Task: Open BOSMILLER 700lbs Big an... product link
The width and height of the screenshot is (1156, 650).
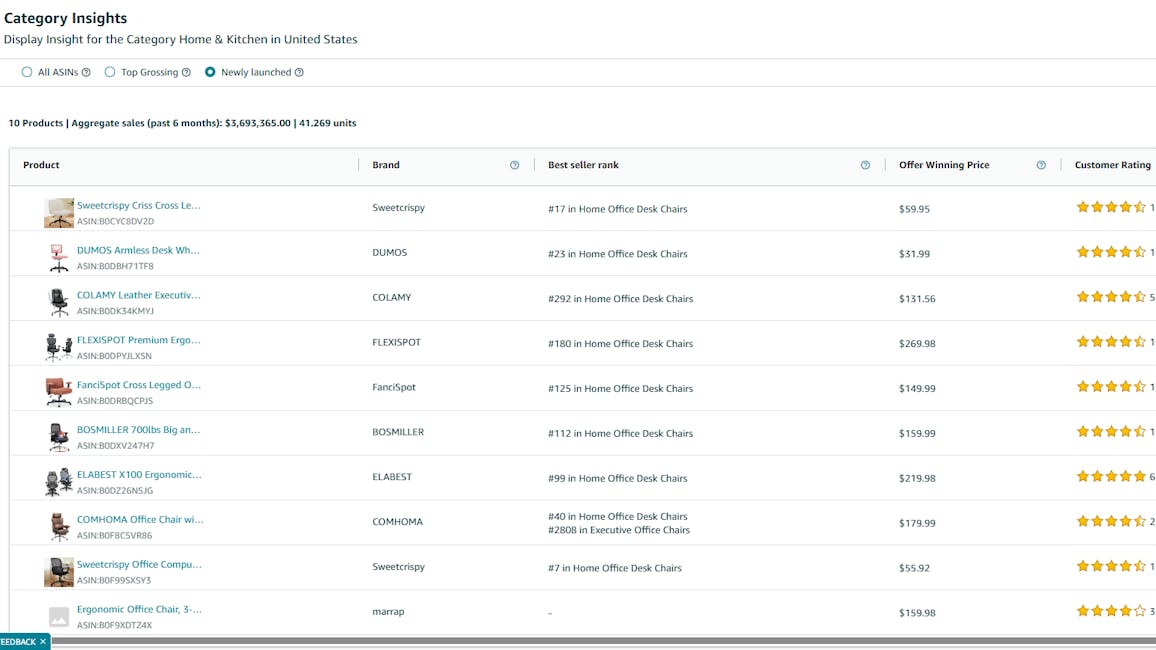Action: pyautogui.click(x=139, y=430)
